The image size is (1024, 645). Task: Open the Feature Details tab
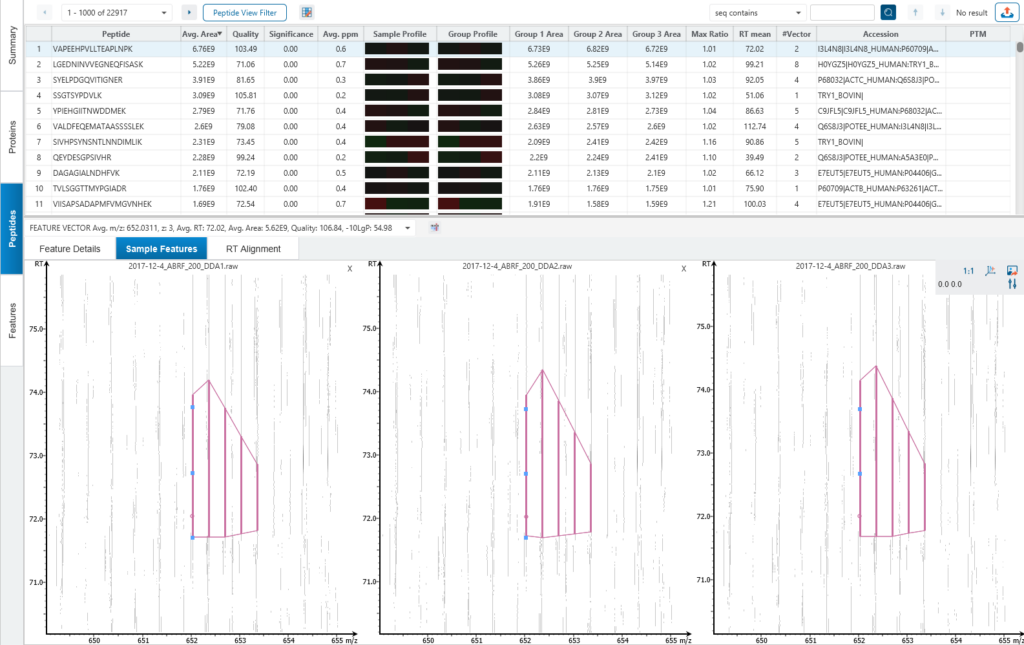pos(70,249)
